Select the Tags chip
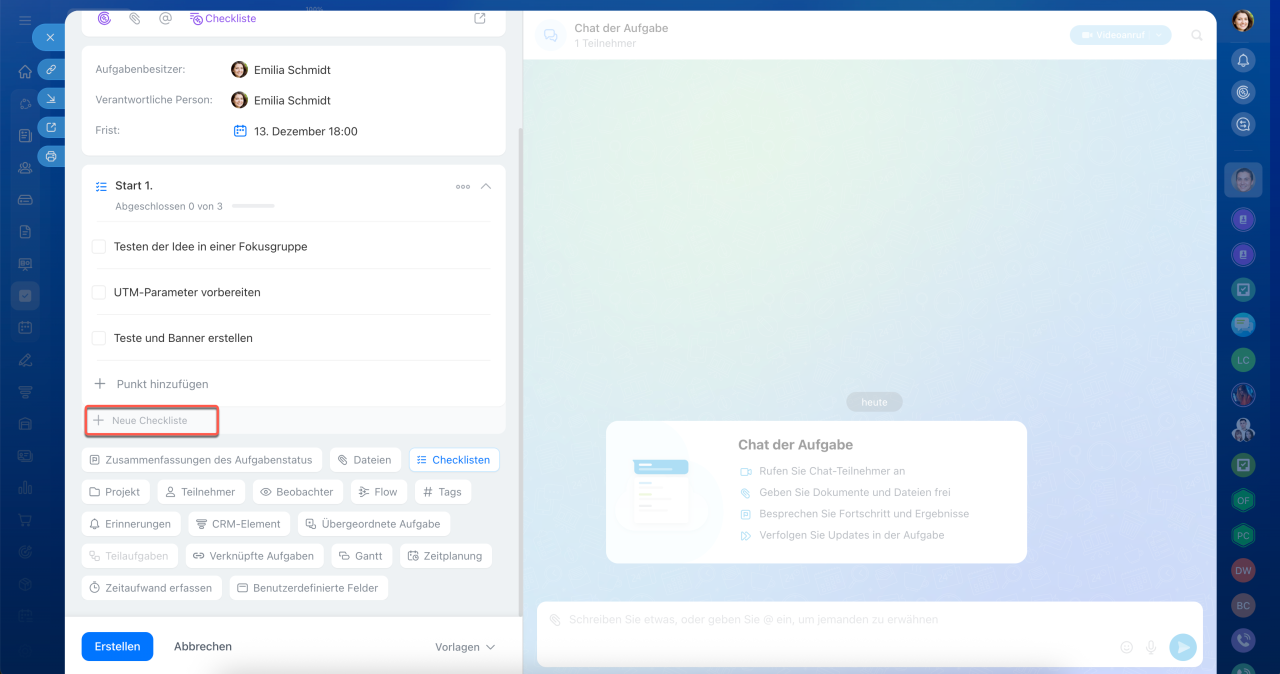 pyautogui.click(x=442, y=492)
